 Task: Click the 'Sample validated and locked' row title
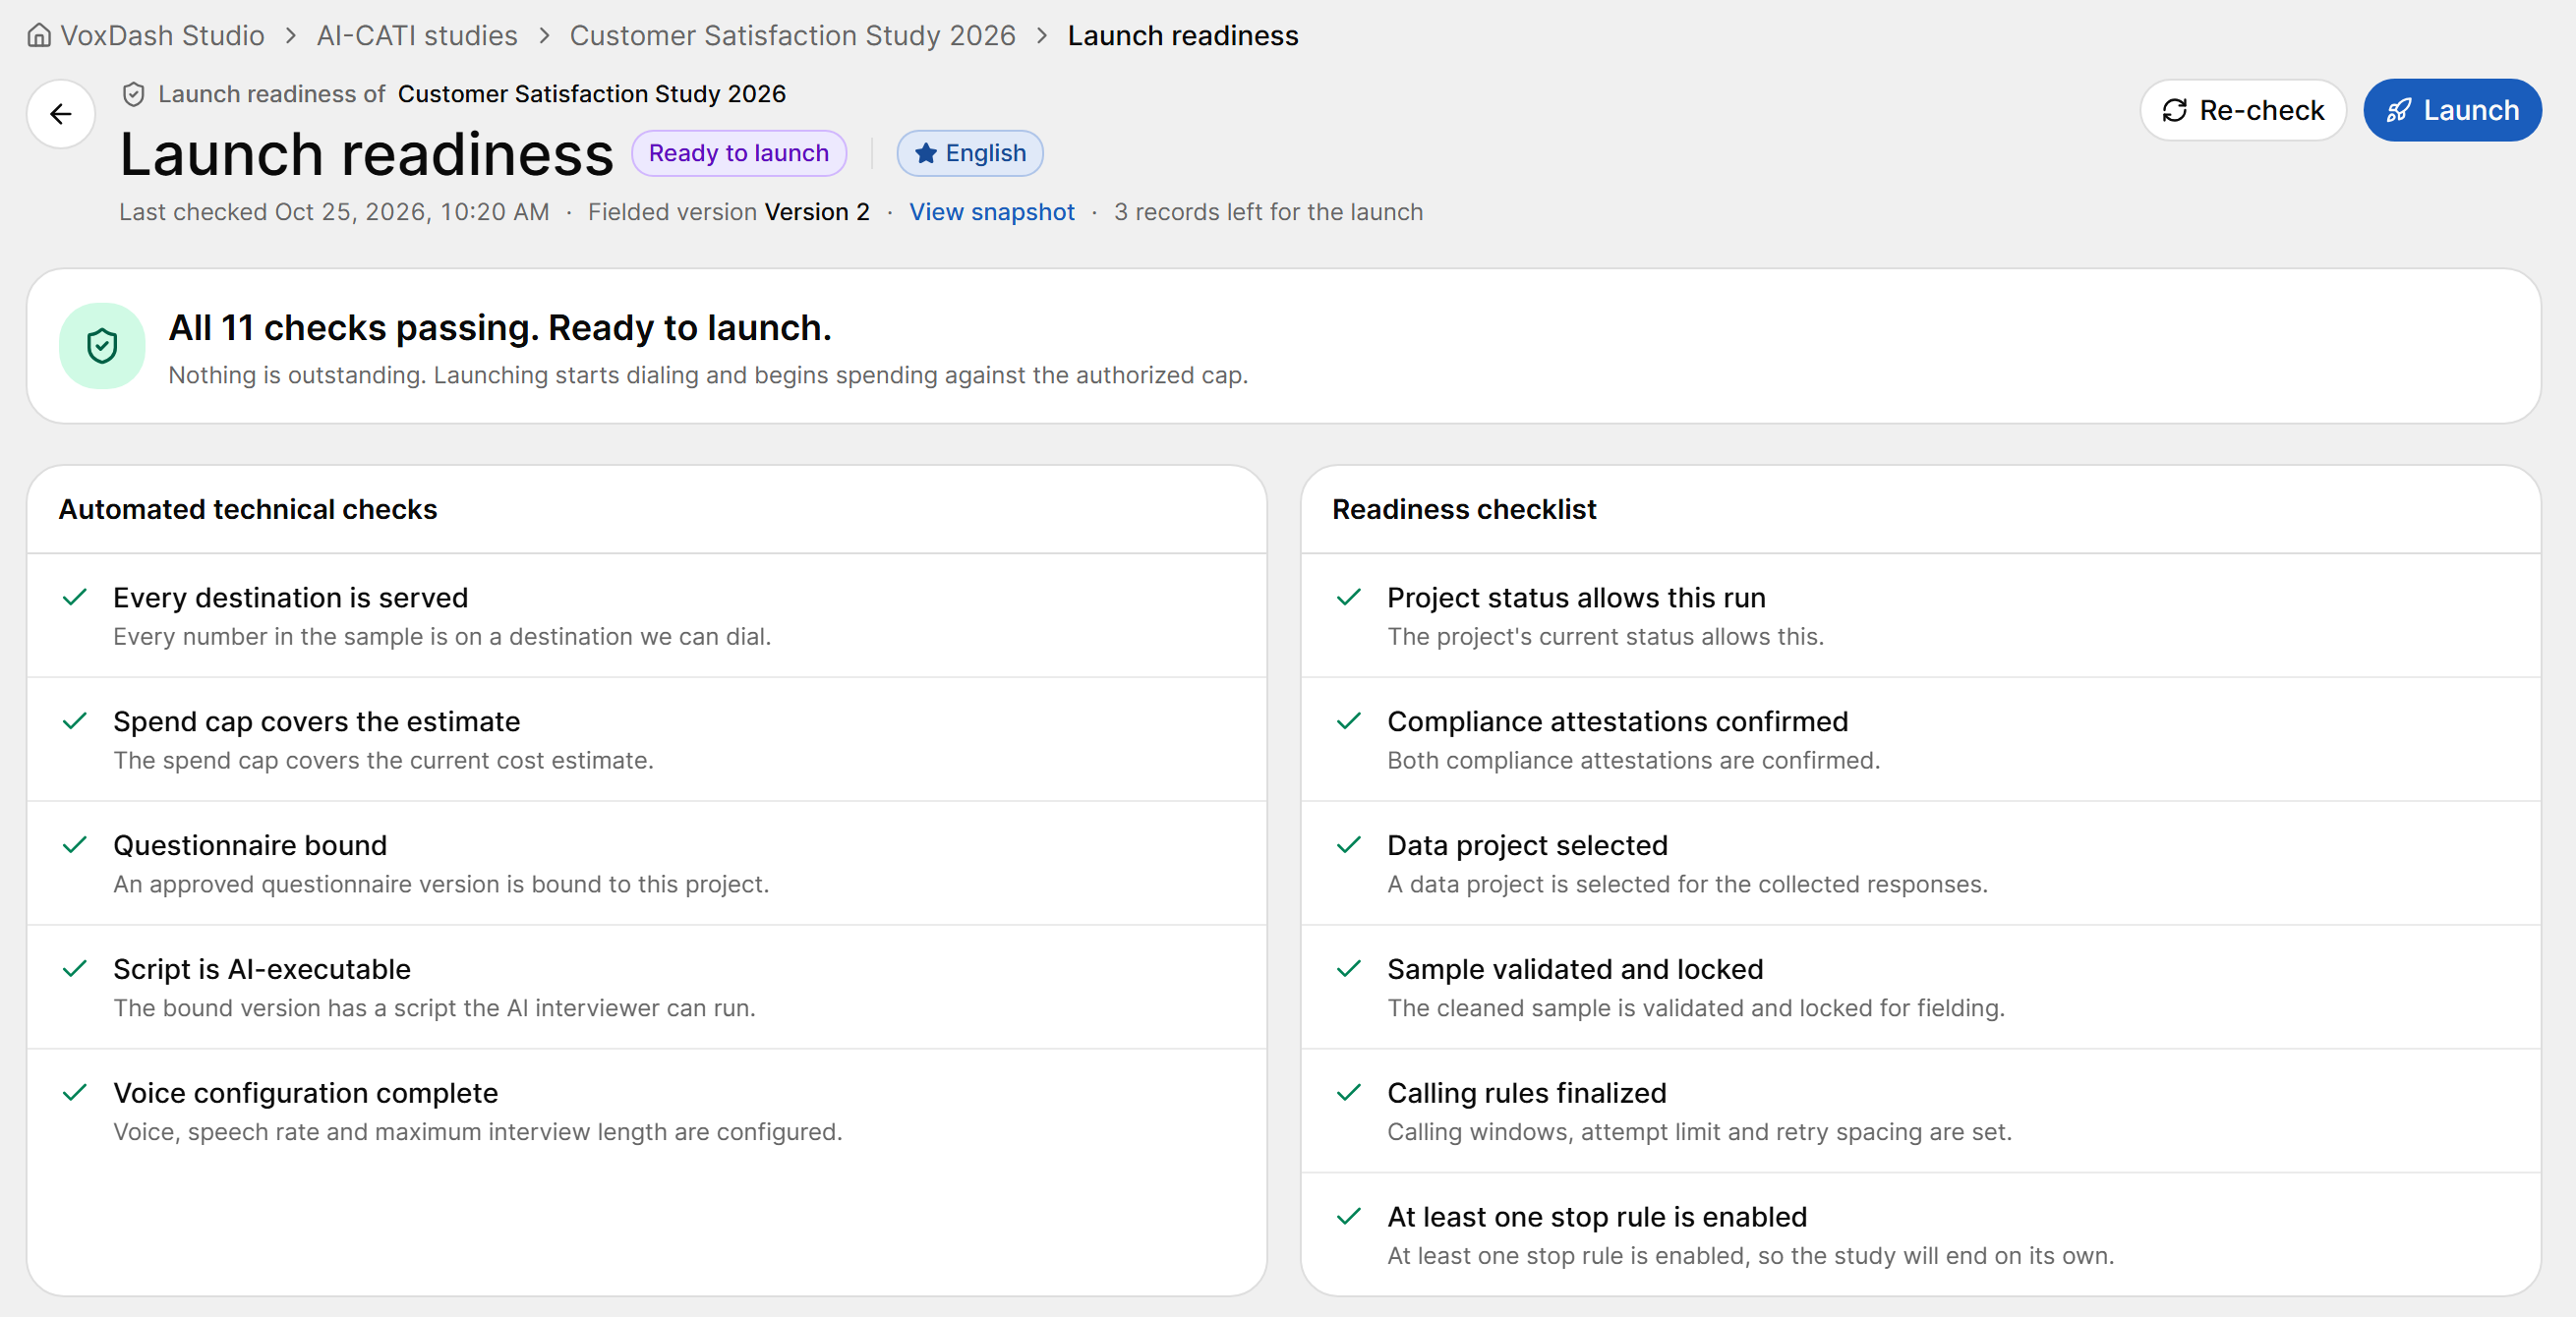(1575, 970)
